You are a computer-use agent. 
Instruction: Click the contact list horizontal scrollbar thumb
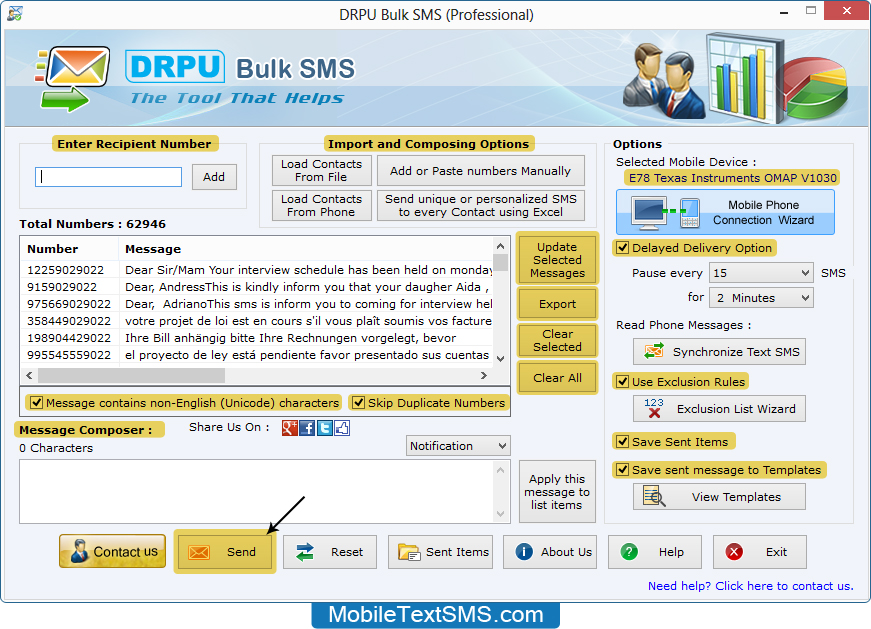click(x=131, y=376)
